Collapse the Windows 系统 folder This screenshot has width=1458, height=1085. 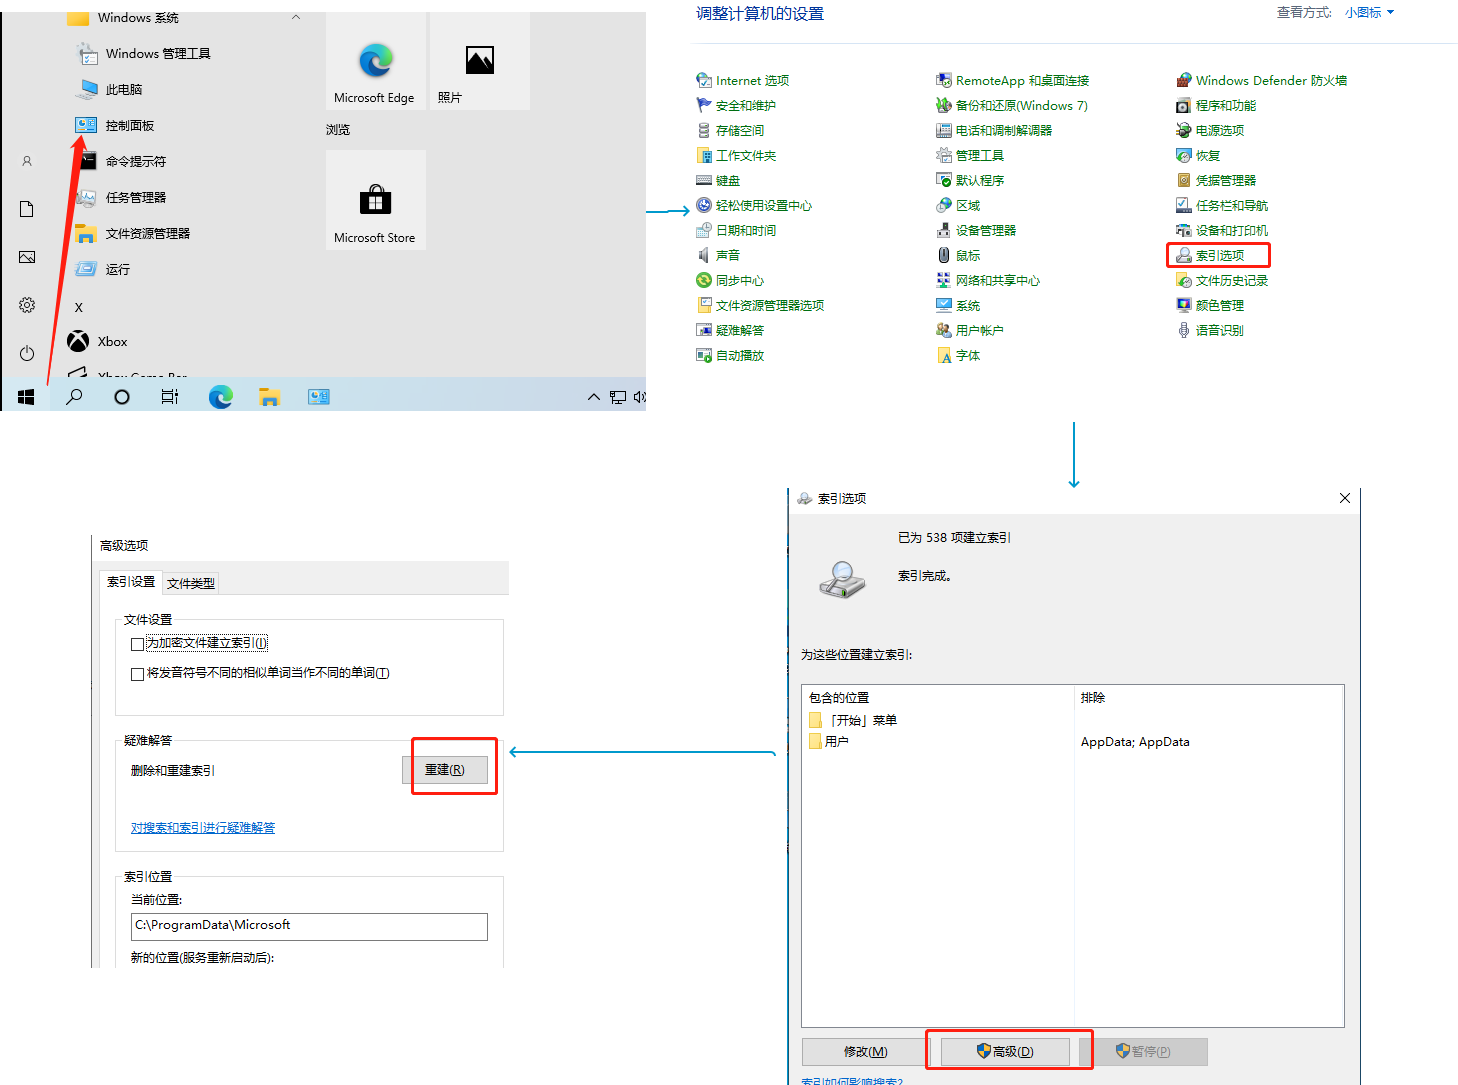coord(296,17)
